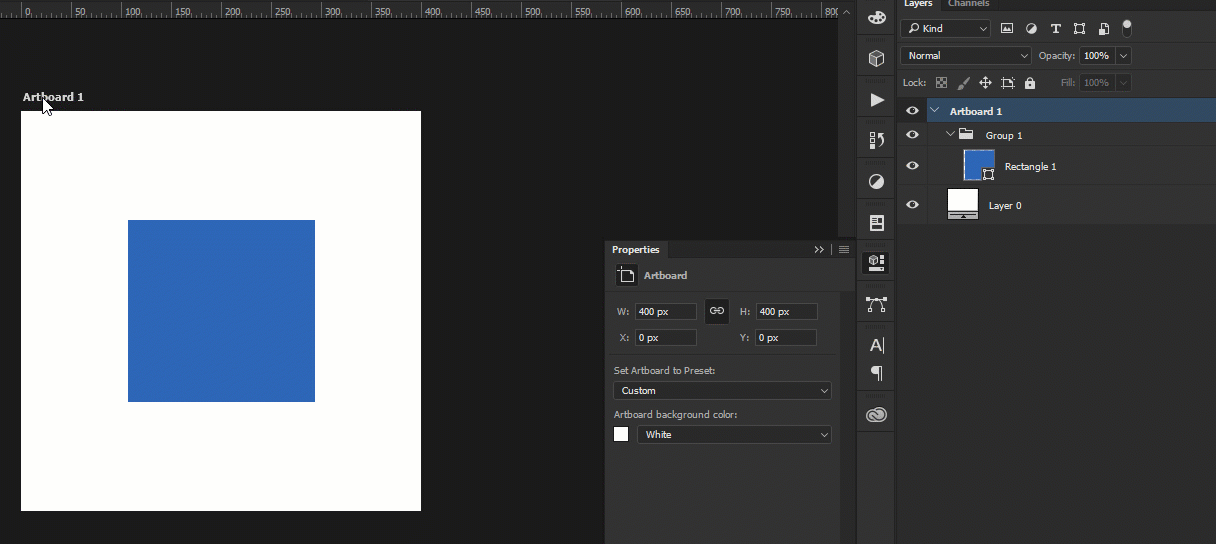The width and height of the screenshot is (1216, 544).
Task: Select the Group 1 layer name
Action: [x=1004, y=136]
